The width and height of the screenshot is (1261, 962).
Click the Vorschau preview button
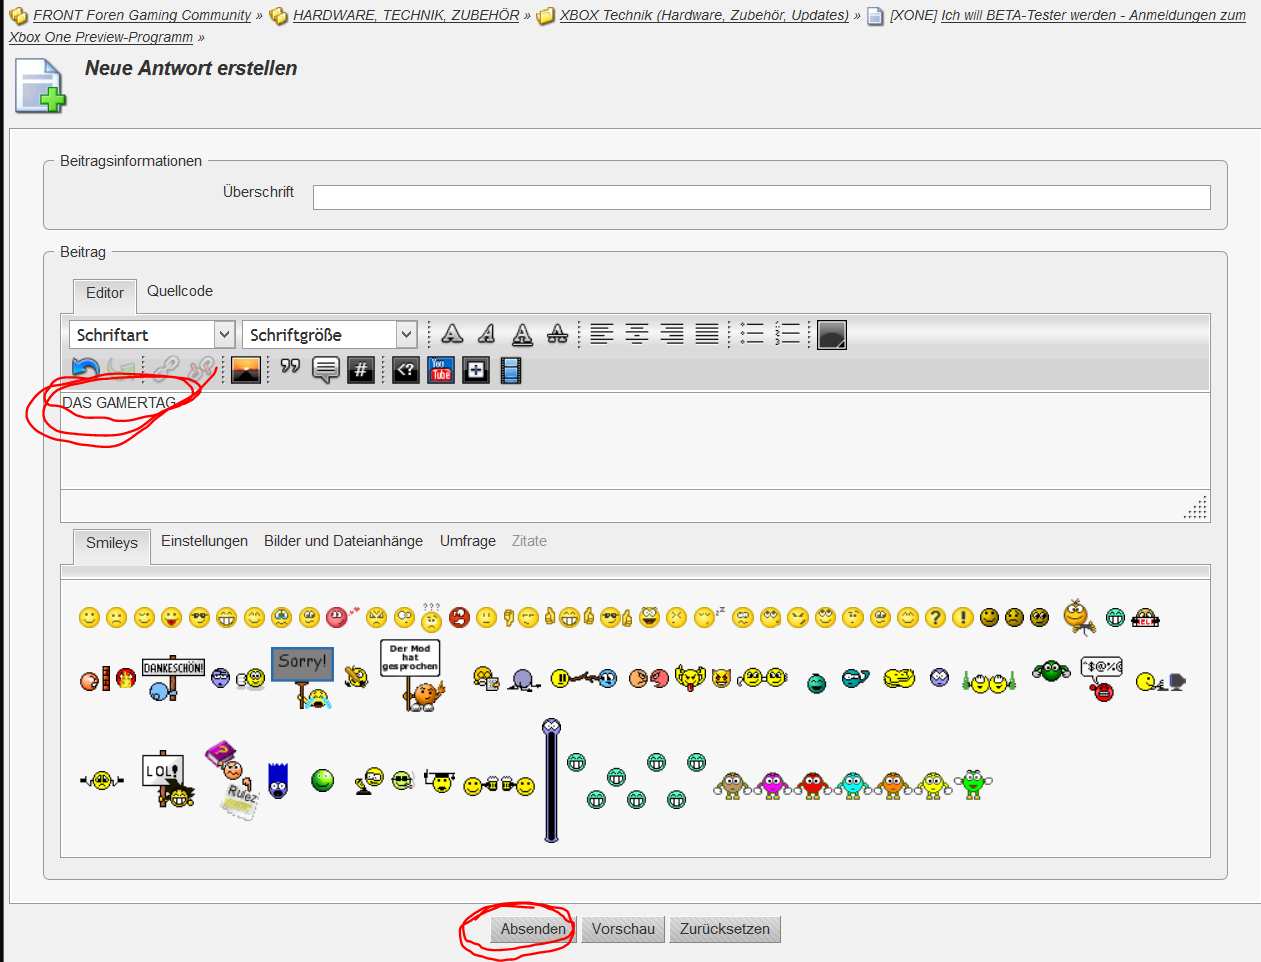(623, 929)
